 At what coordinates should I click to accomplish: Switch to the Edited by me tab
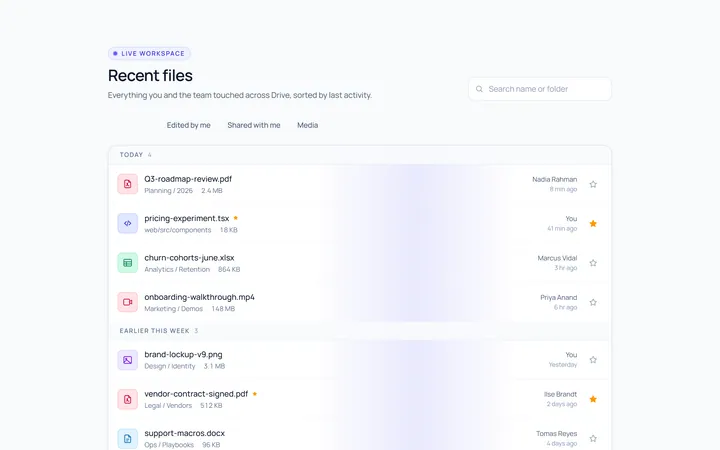(x=189, y=125)
